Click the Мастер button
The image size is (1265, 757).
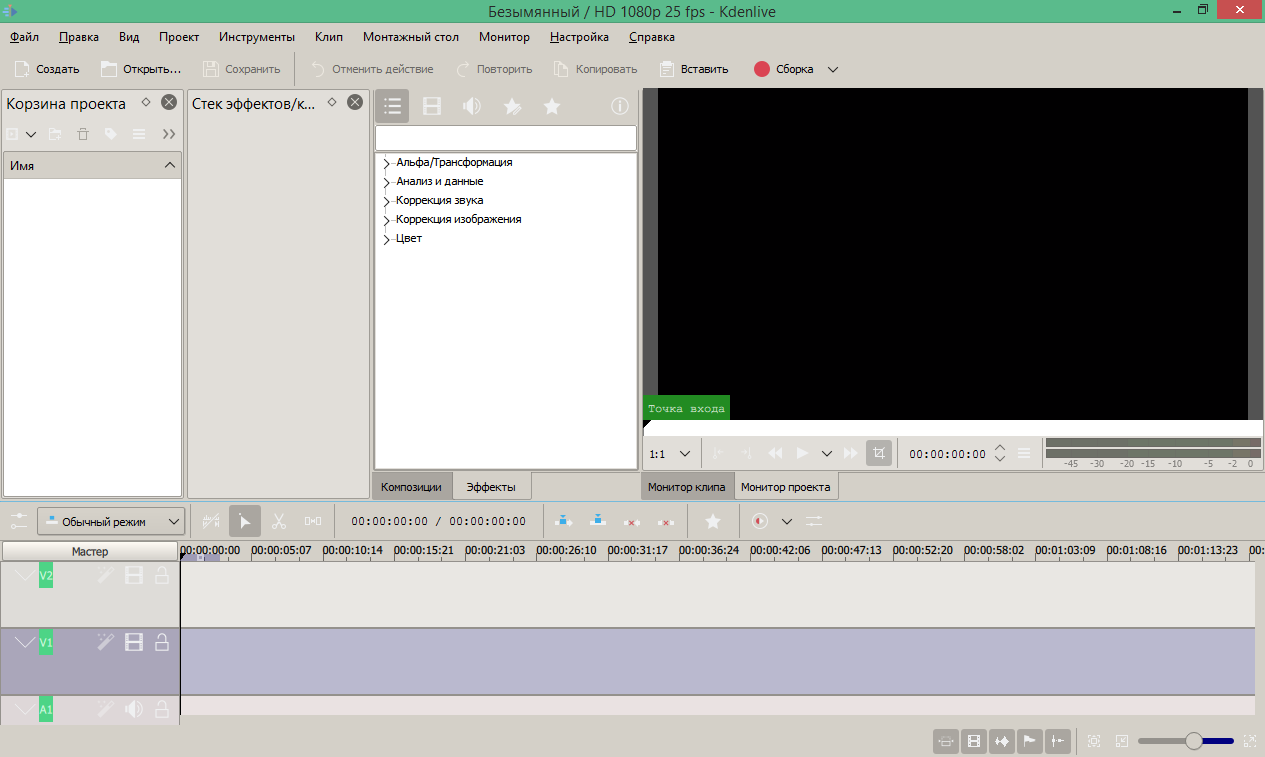click(90, 551)
